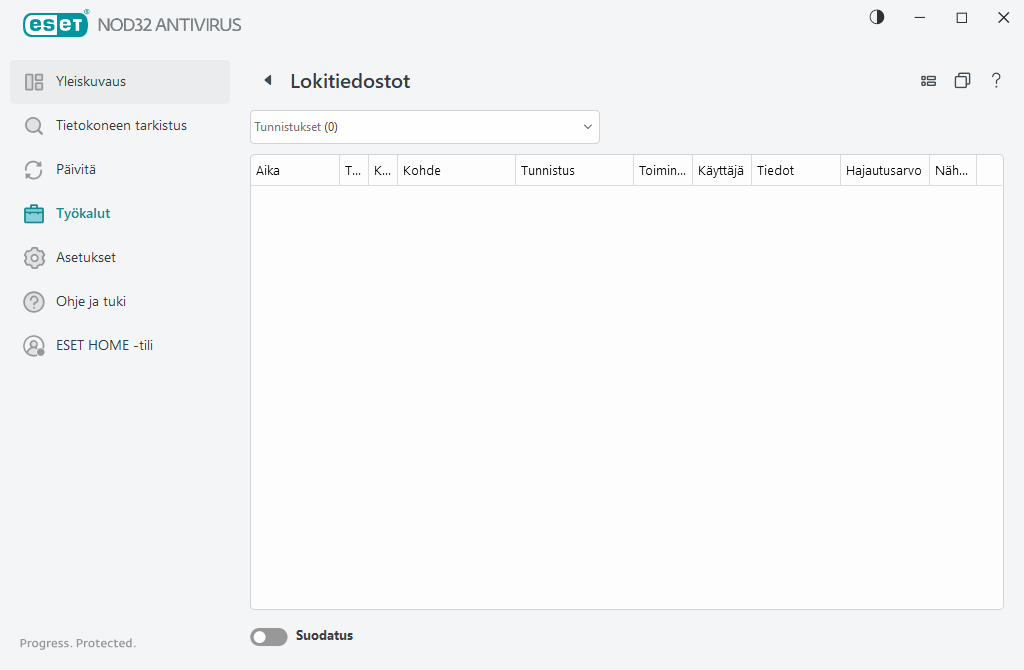Image resolution: width=1024 pixels, height=670 pixels.
Task: Click the Kohde column header
Action: pyautogui.click(x=422, y=170)
